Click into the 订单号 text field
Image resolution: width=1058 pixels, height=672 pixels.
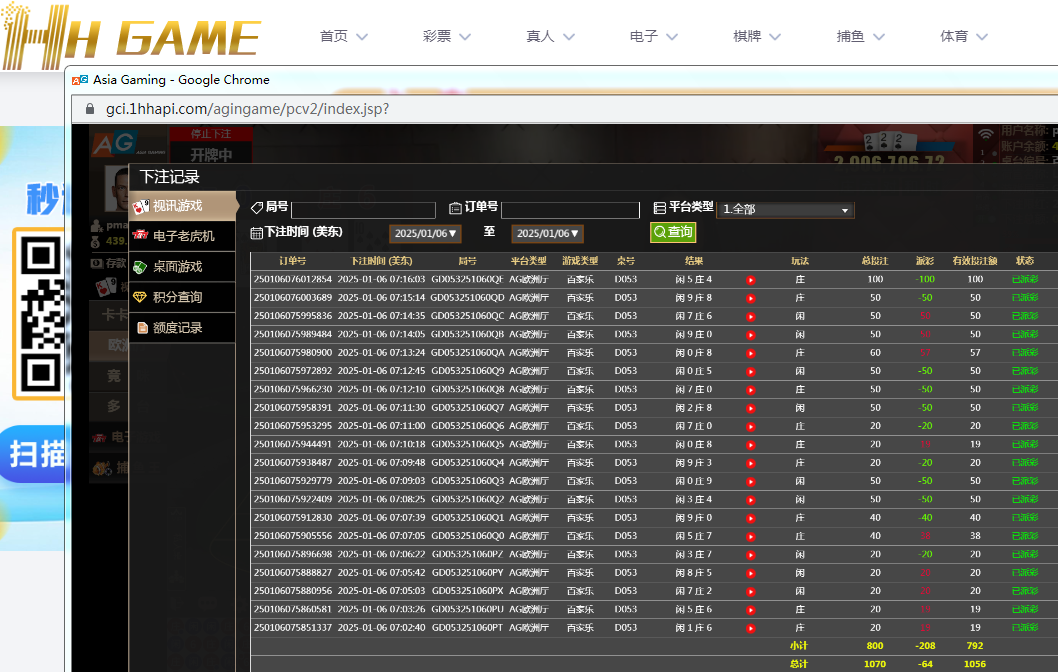[569, 210]
